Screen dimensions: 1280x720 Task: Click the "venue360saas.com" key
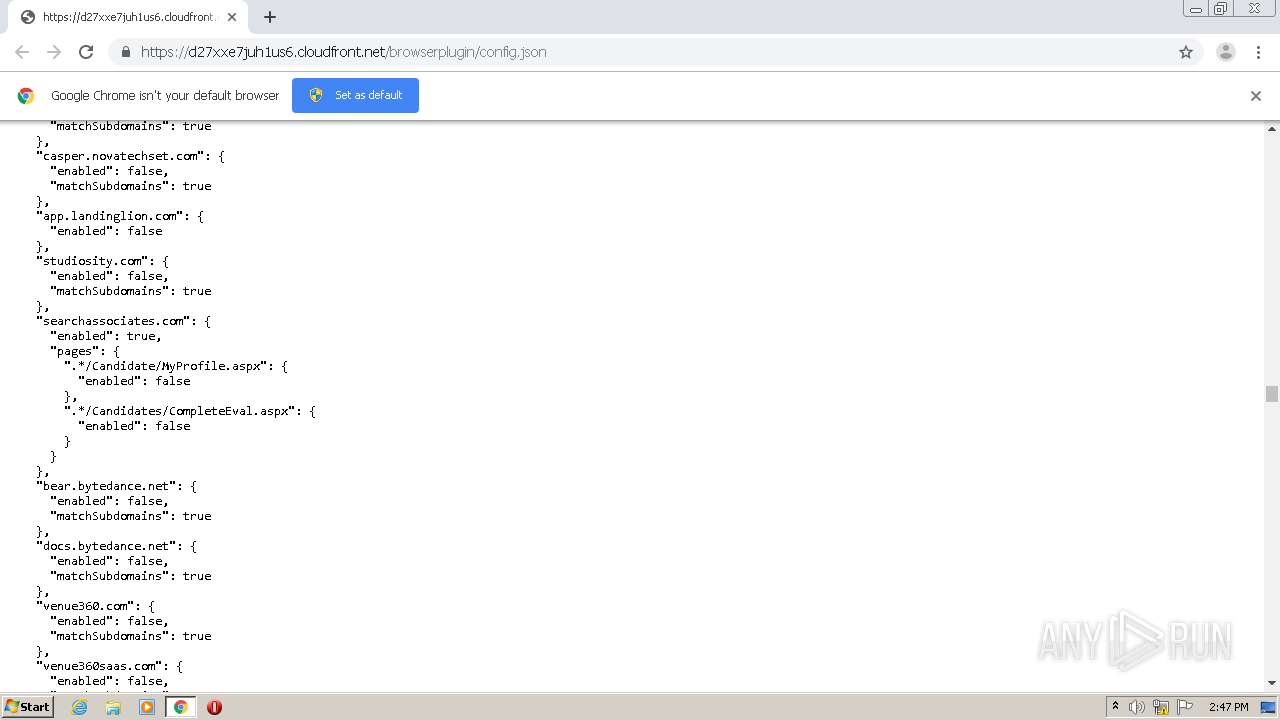[100, 666]
